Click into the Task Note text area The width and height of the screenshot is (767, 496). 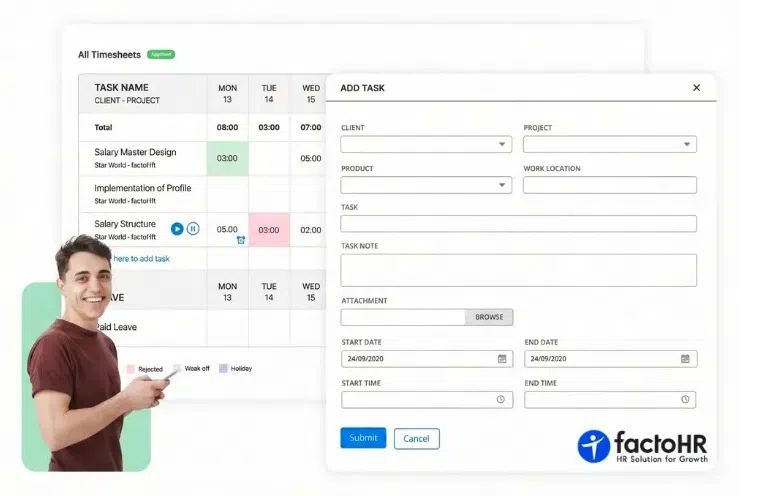519,270
